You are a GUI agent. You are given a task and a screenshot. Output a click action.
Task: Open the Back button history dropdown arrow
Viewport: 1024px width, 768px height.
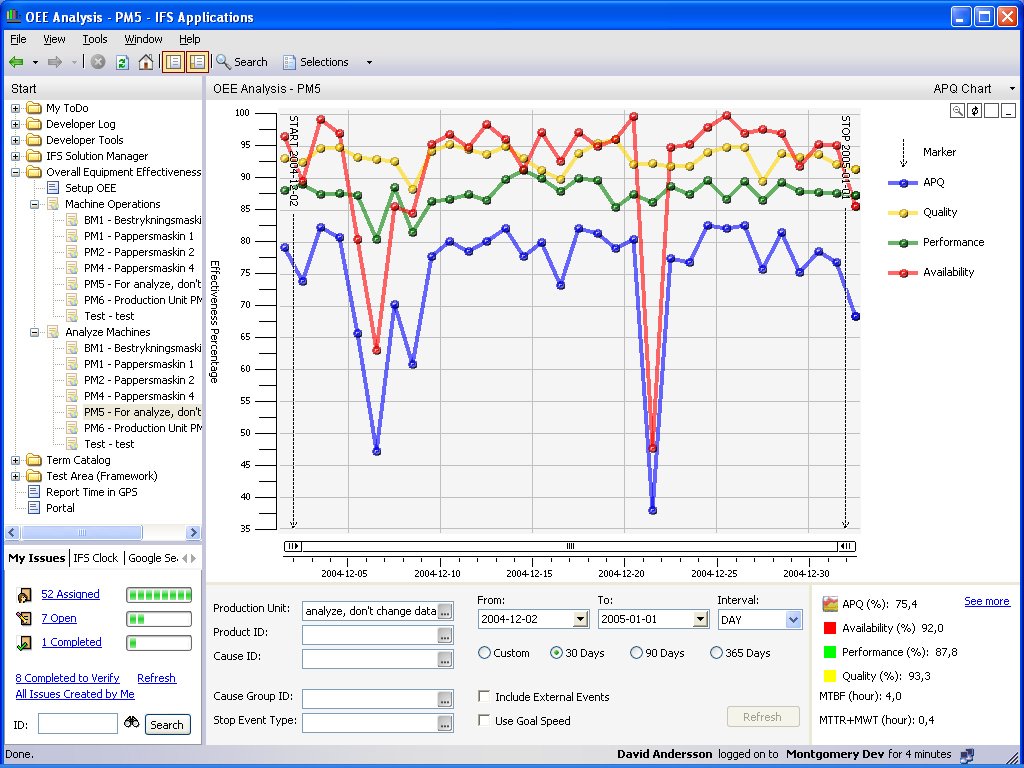click(35, 63)
